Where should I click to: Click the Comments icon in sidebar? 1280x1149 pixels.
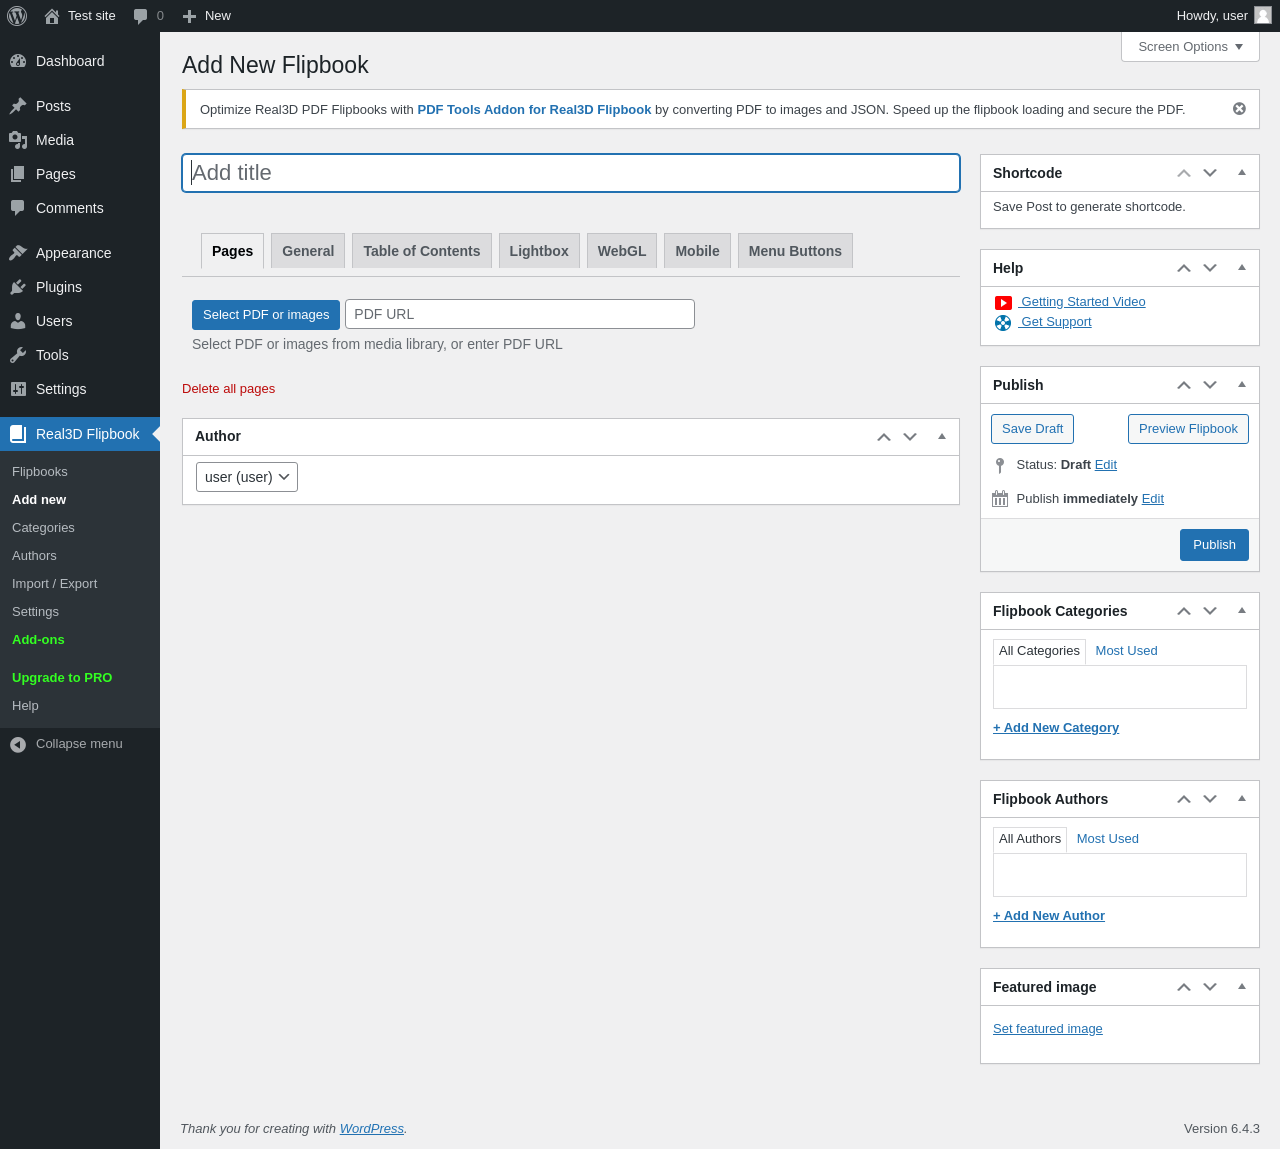tap(18, 208)
